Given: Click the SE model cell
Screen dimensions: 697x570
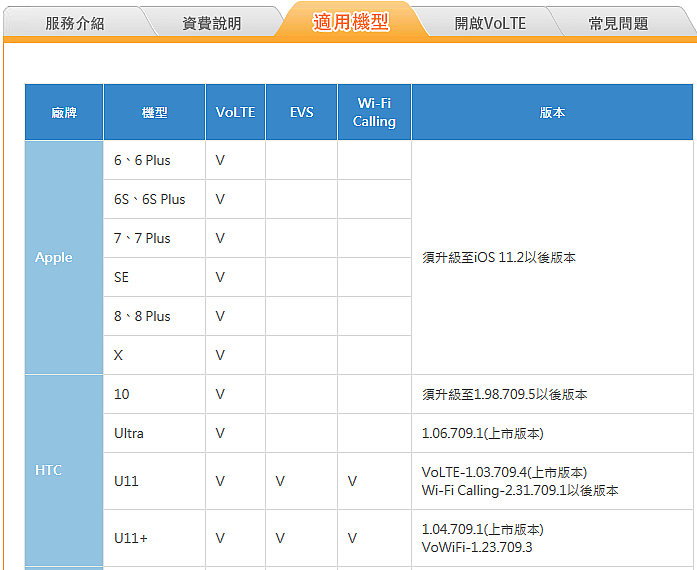Looking at the screenshot, I should [x=154, y=277].
